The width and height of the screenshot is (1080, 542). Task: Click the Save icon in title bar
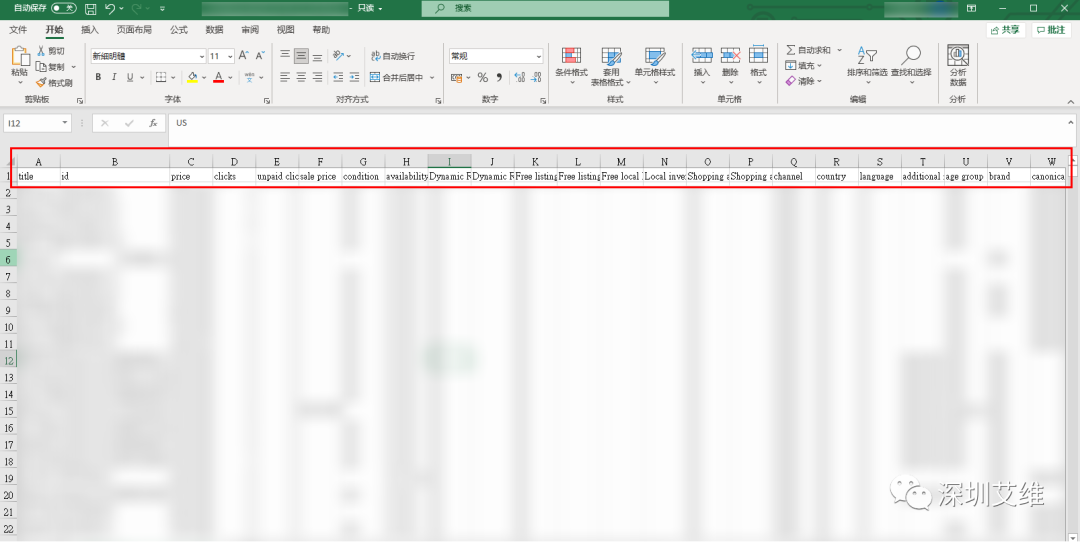pyautogui.click(x=90, y=8)
